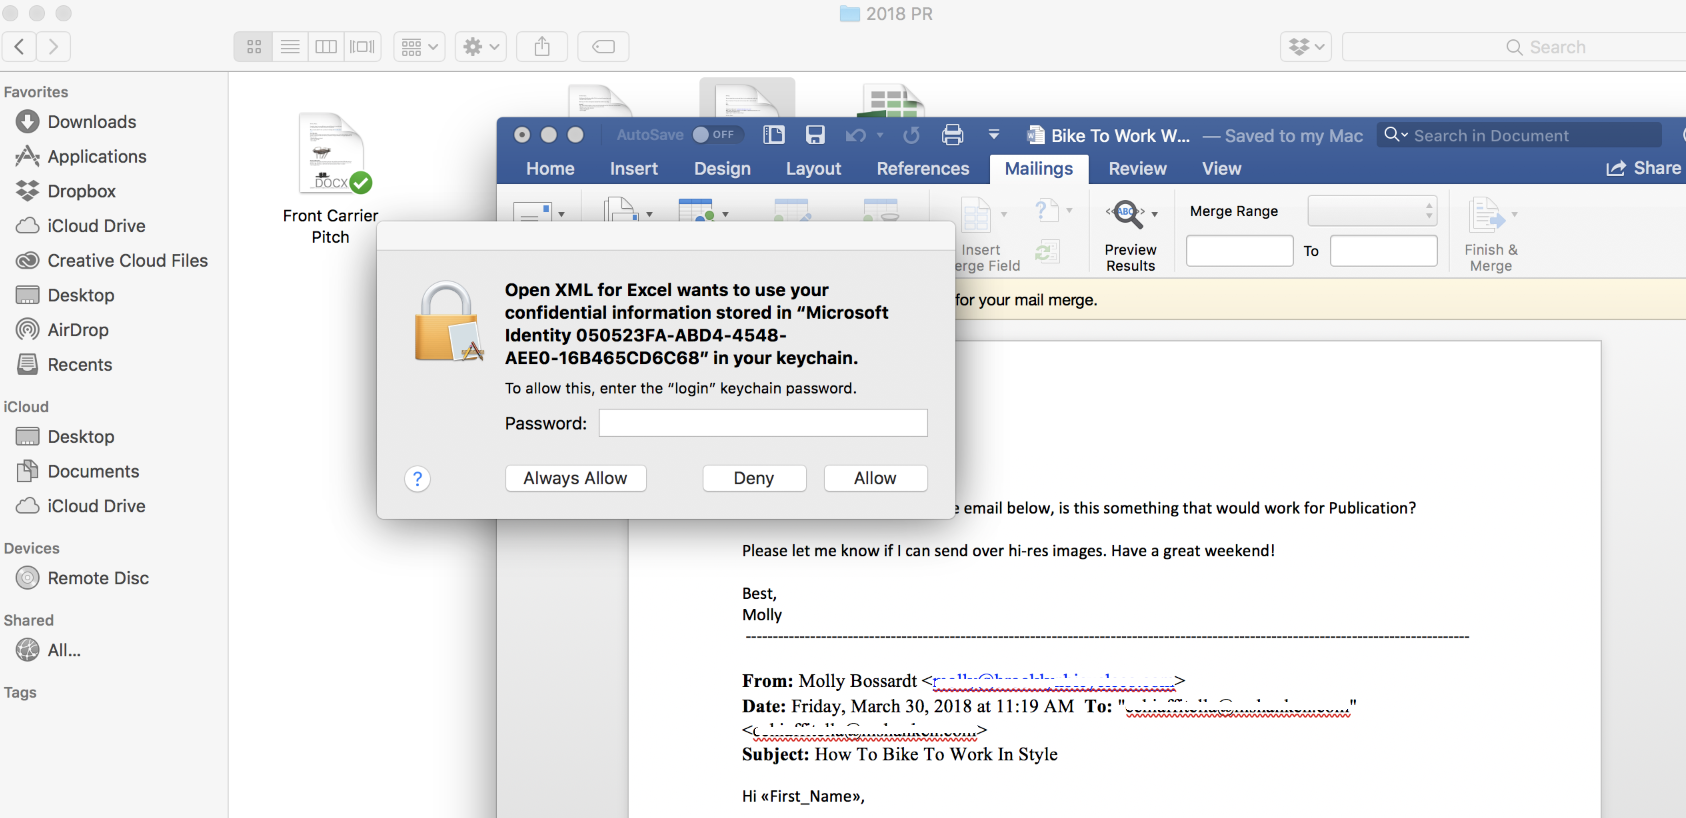Image resolution: width=1686 pixels, height=818 pixels.
Task: Open the Dropbox toolbar dropdown in Finder
Action: click(1306, 46)
